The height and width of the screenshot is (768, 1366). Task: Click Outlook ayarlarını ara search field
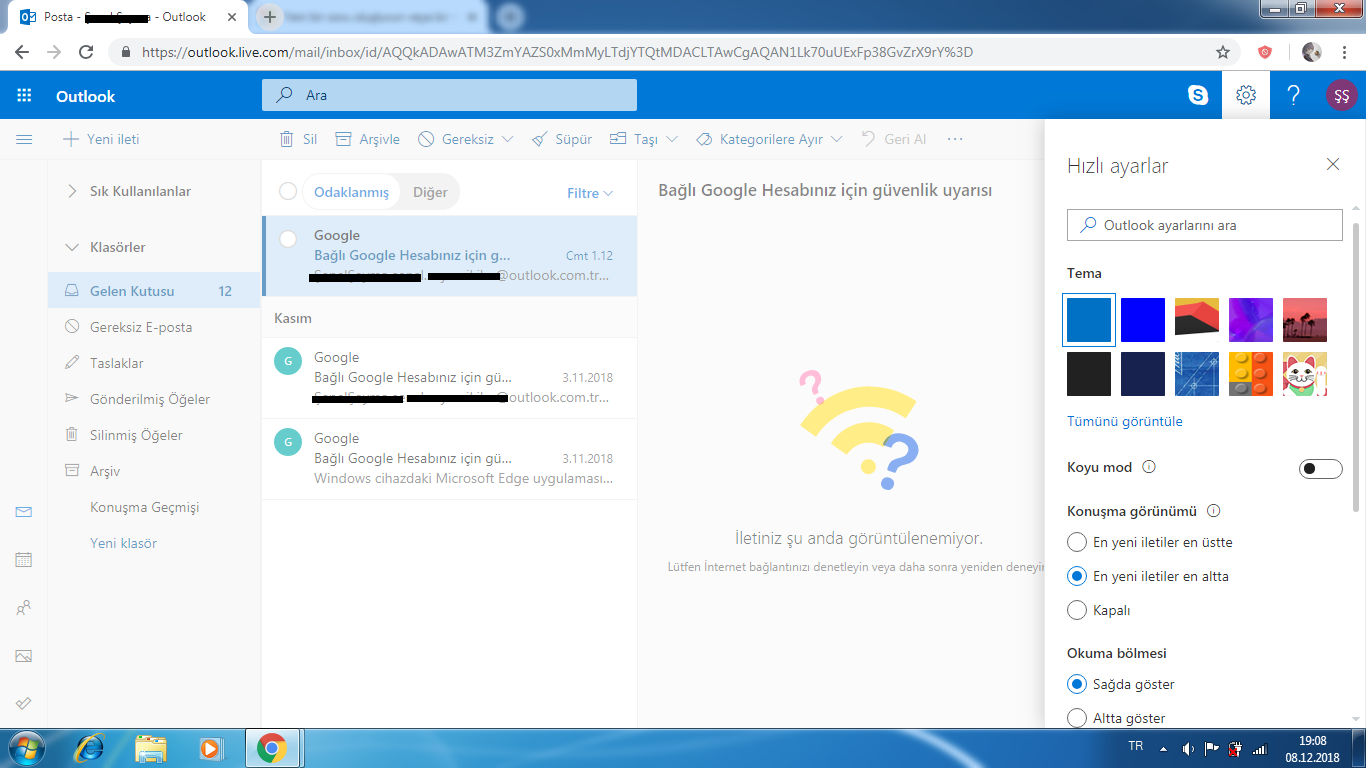click(1204, 225)
